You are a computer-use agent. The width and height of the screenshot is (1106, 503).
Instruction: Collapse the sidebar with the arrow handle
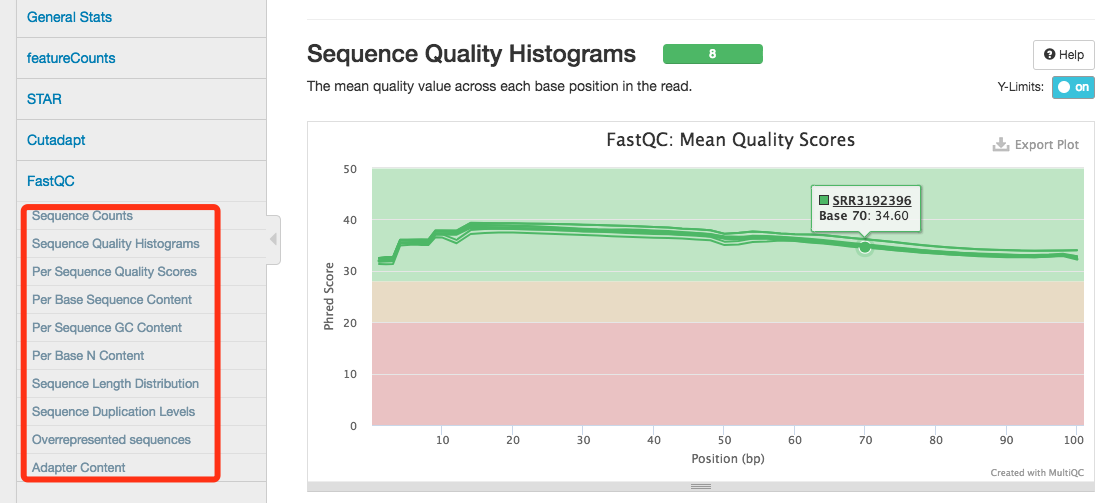coord(273,240)
